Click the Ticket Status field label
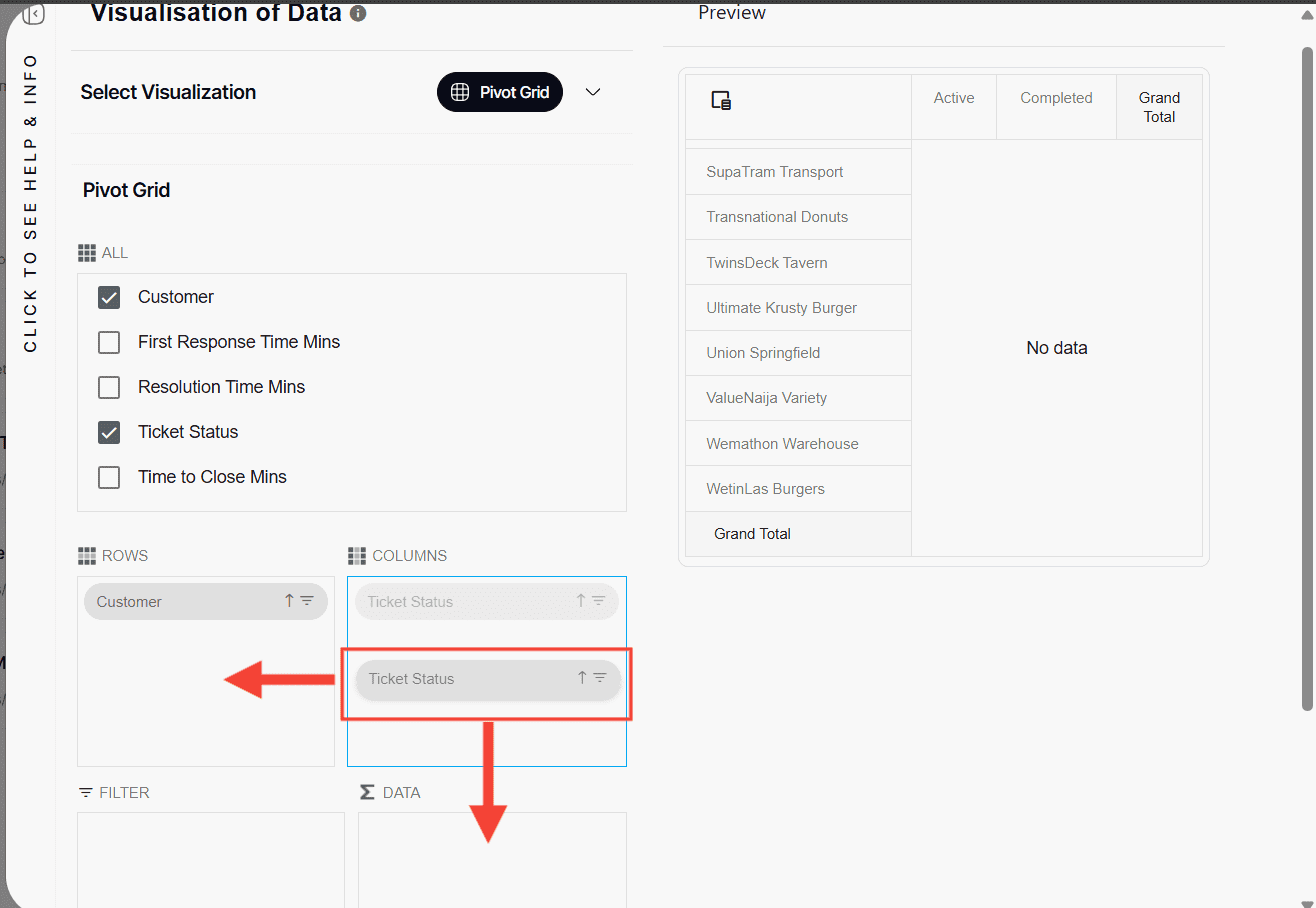The width and height of the screenshot is (1316, 908). pos(188,432)
